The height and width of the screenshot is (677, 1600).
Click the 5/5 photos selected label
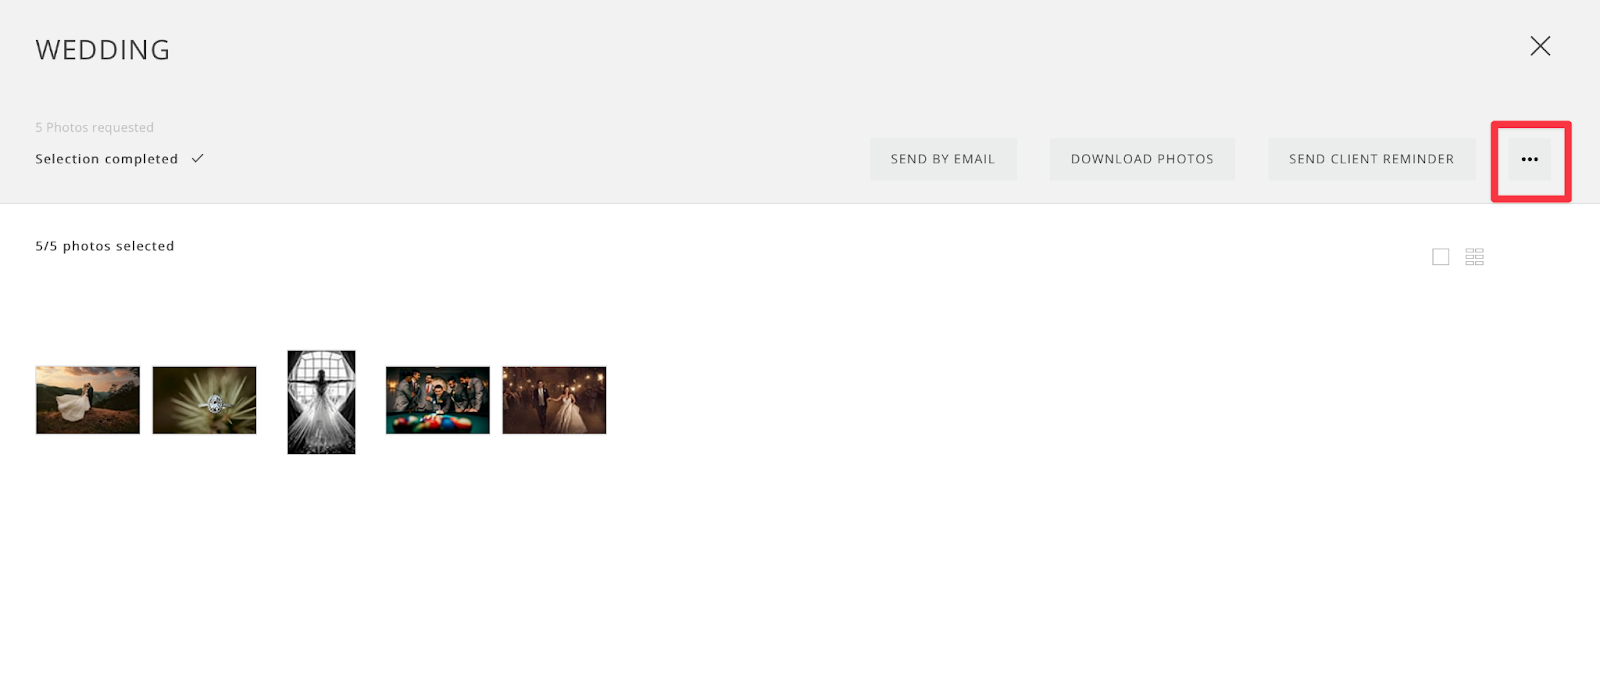point(105,246)
